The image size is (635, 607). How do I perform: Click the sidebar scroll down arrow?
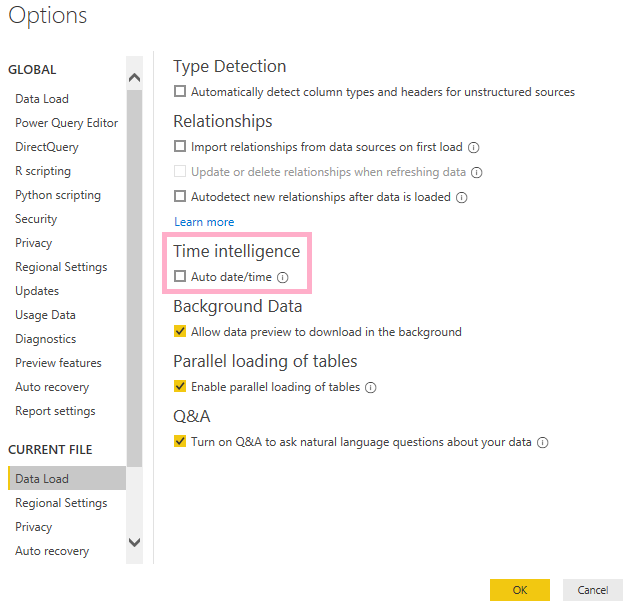134,542
